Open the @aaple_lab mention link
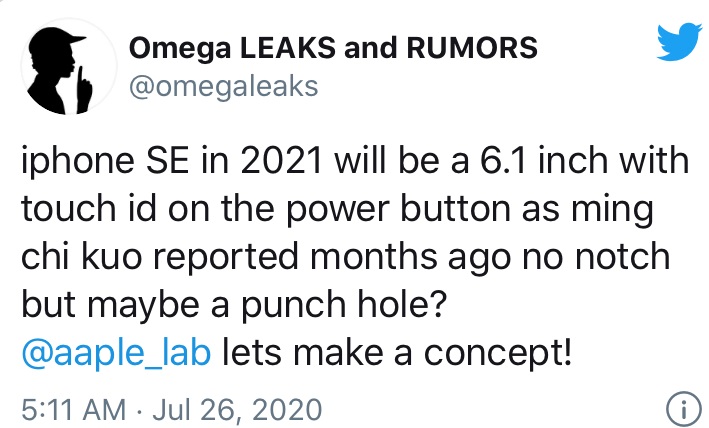Image resolution: width=709 pixels, height=428 pixels. tap(115, 355)
